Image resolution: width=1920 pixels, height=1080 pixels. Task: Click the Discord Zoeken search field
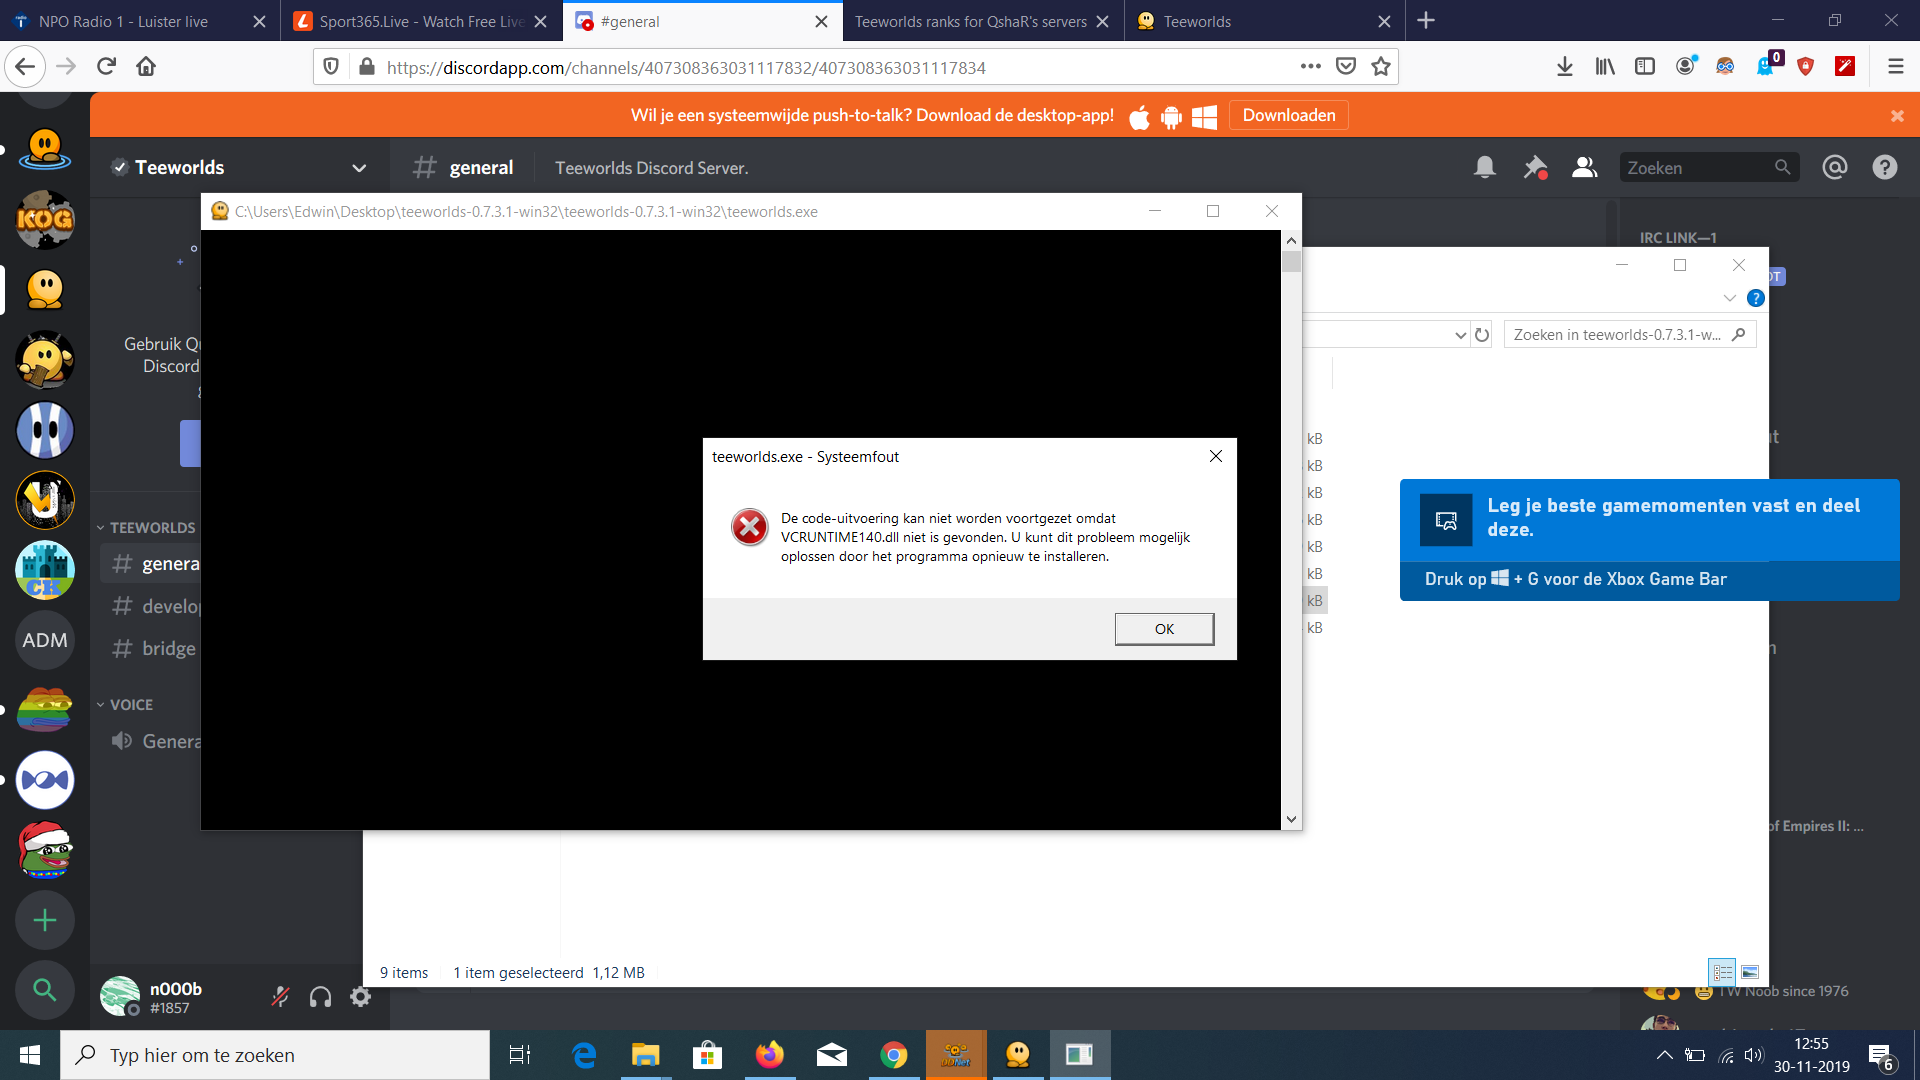coord(1708,168)
